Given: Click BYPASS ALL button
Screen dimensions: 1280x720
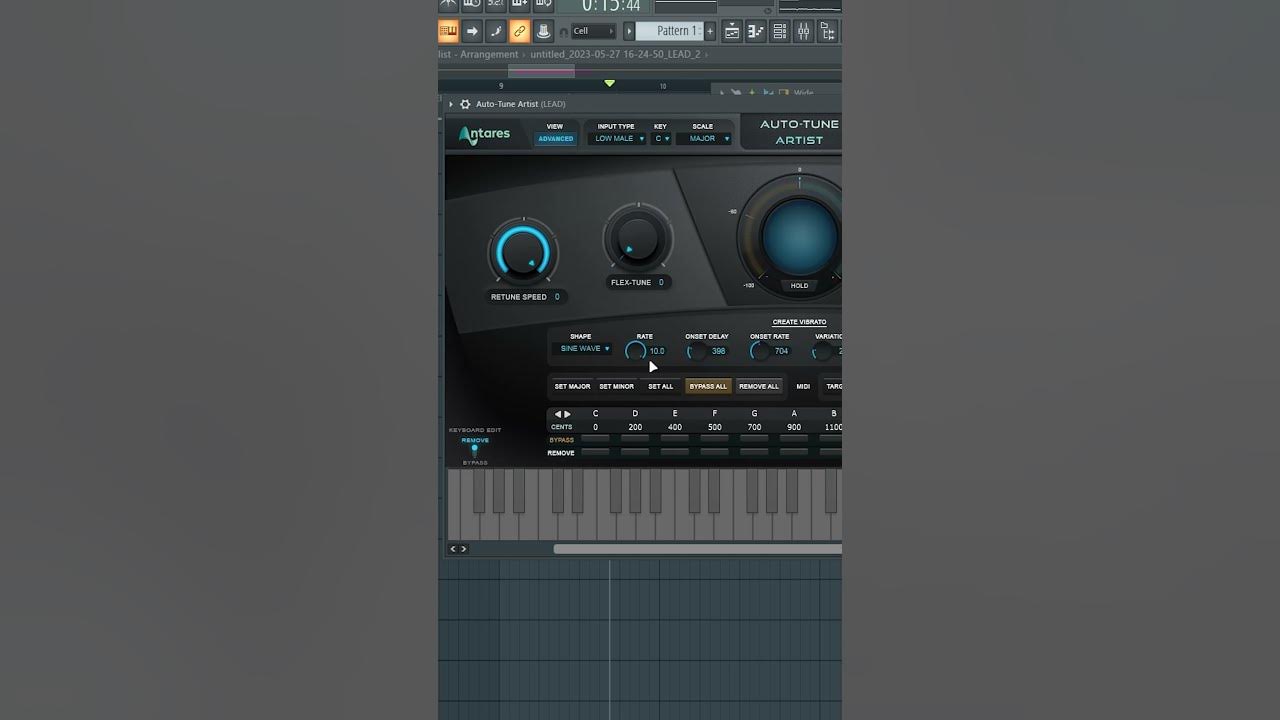Looking at the screenshot, I should point(708,386).
